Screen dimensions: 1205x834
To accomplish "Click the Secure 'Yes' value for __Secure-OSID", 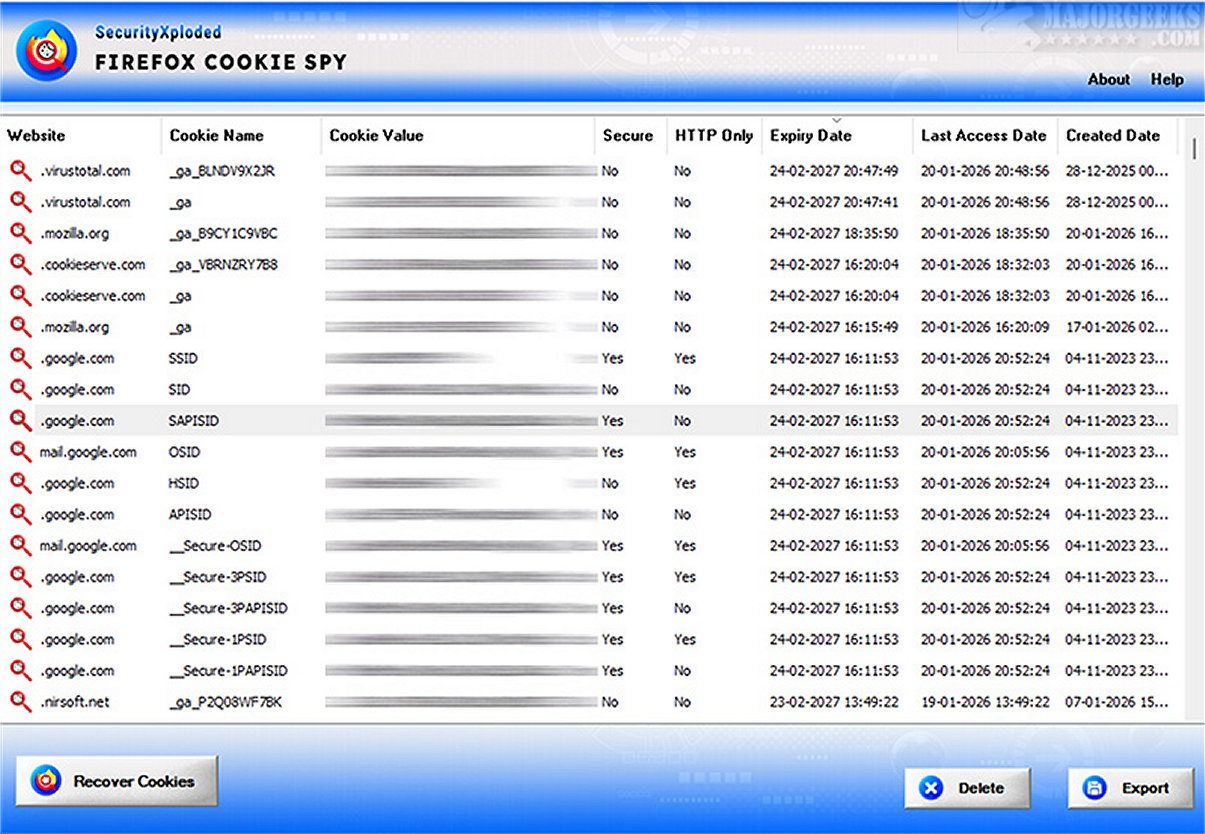I will pos(612,546).
